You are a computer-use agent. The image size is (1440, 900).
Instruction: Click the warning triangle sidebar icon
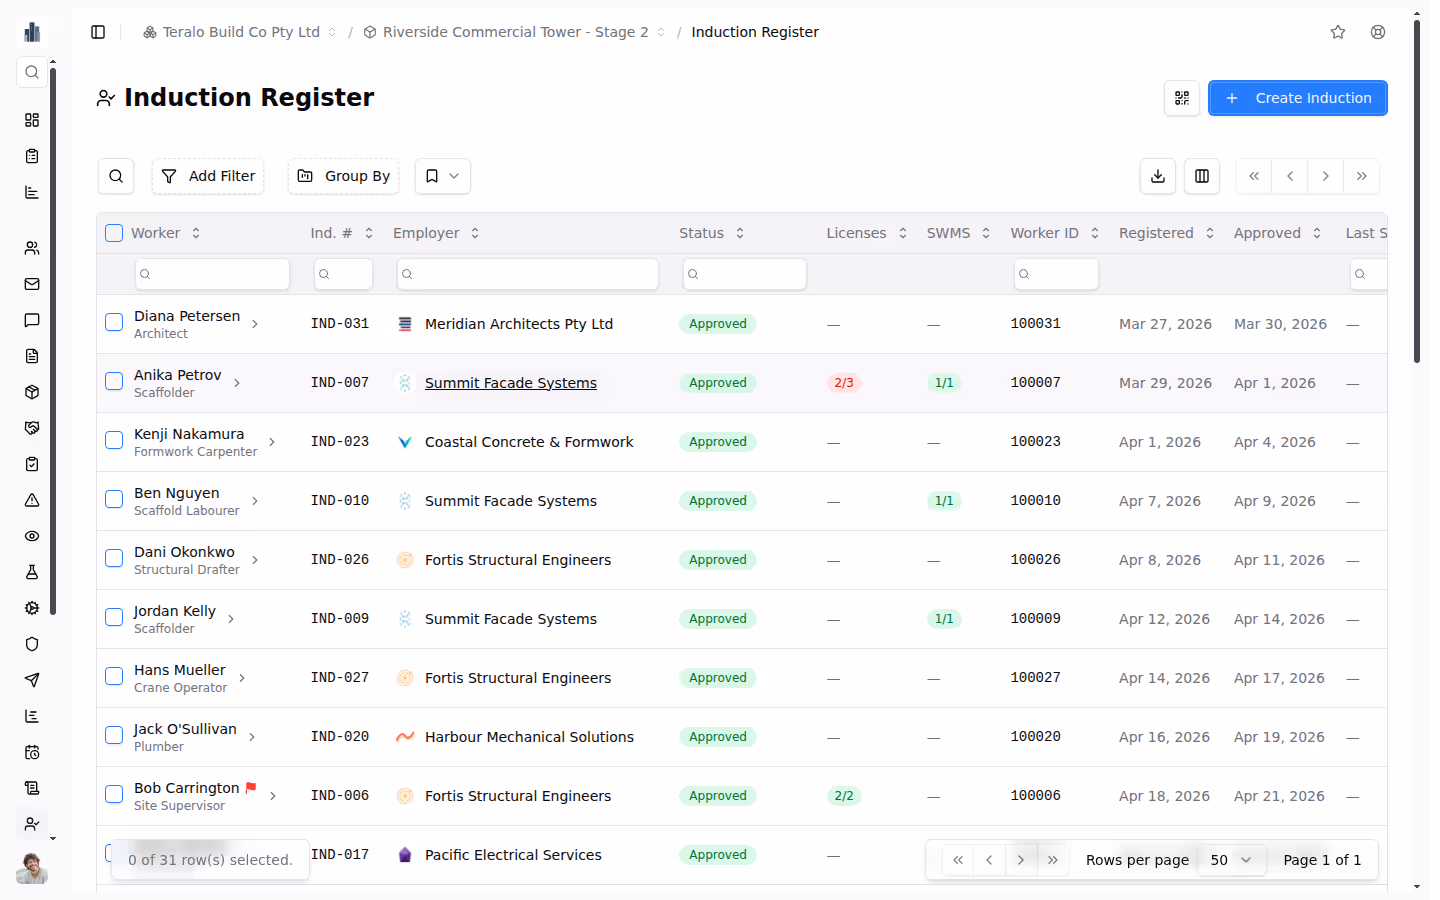[x=32, y=500]
